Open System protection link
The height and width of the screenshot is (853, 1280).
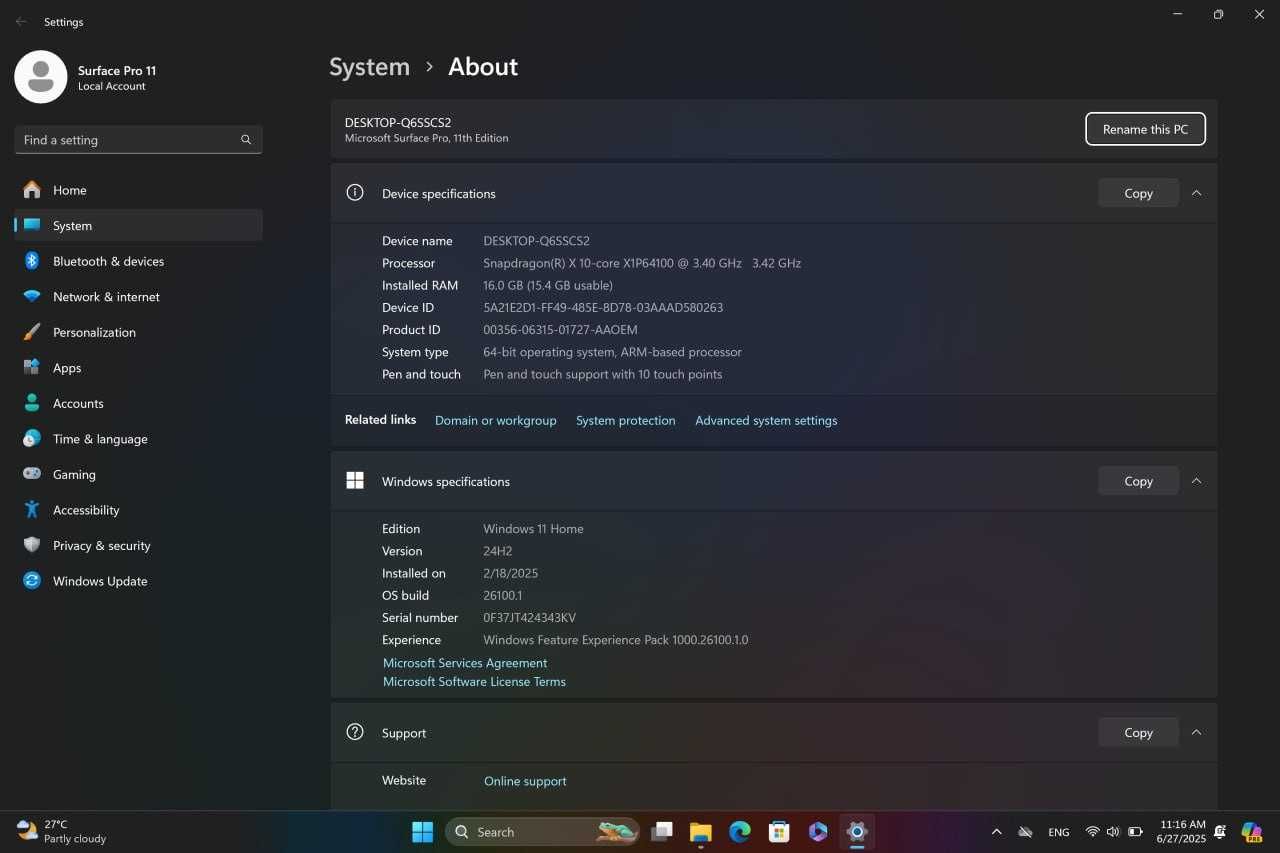point(625,421)
